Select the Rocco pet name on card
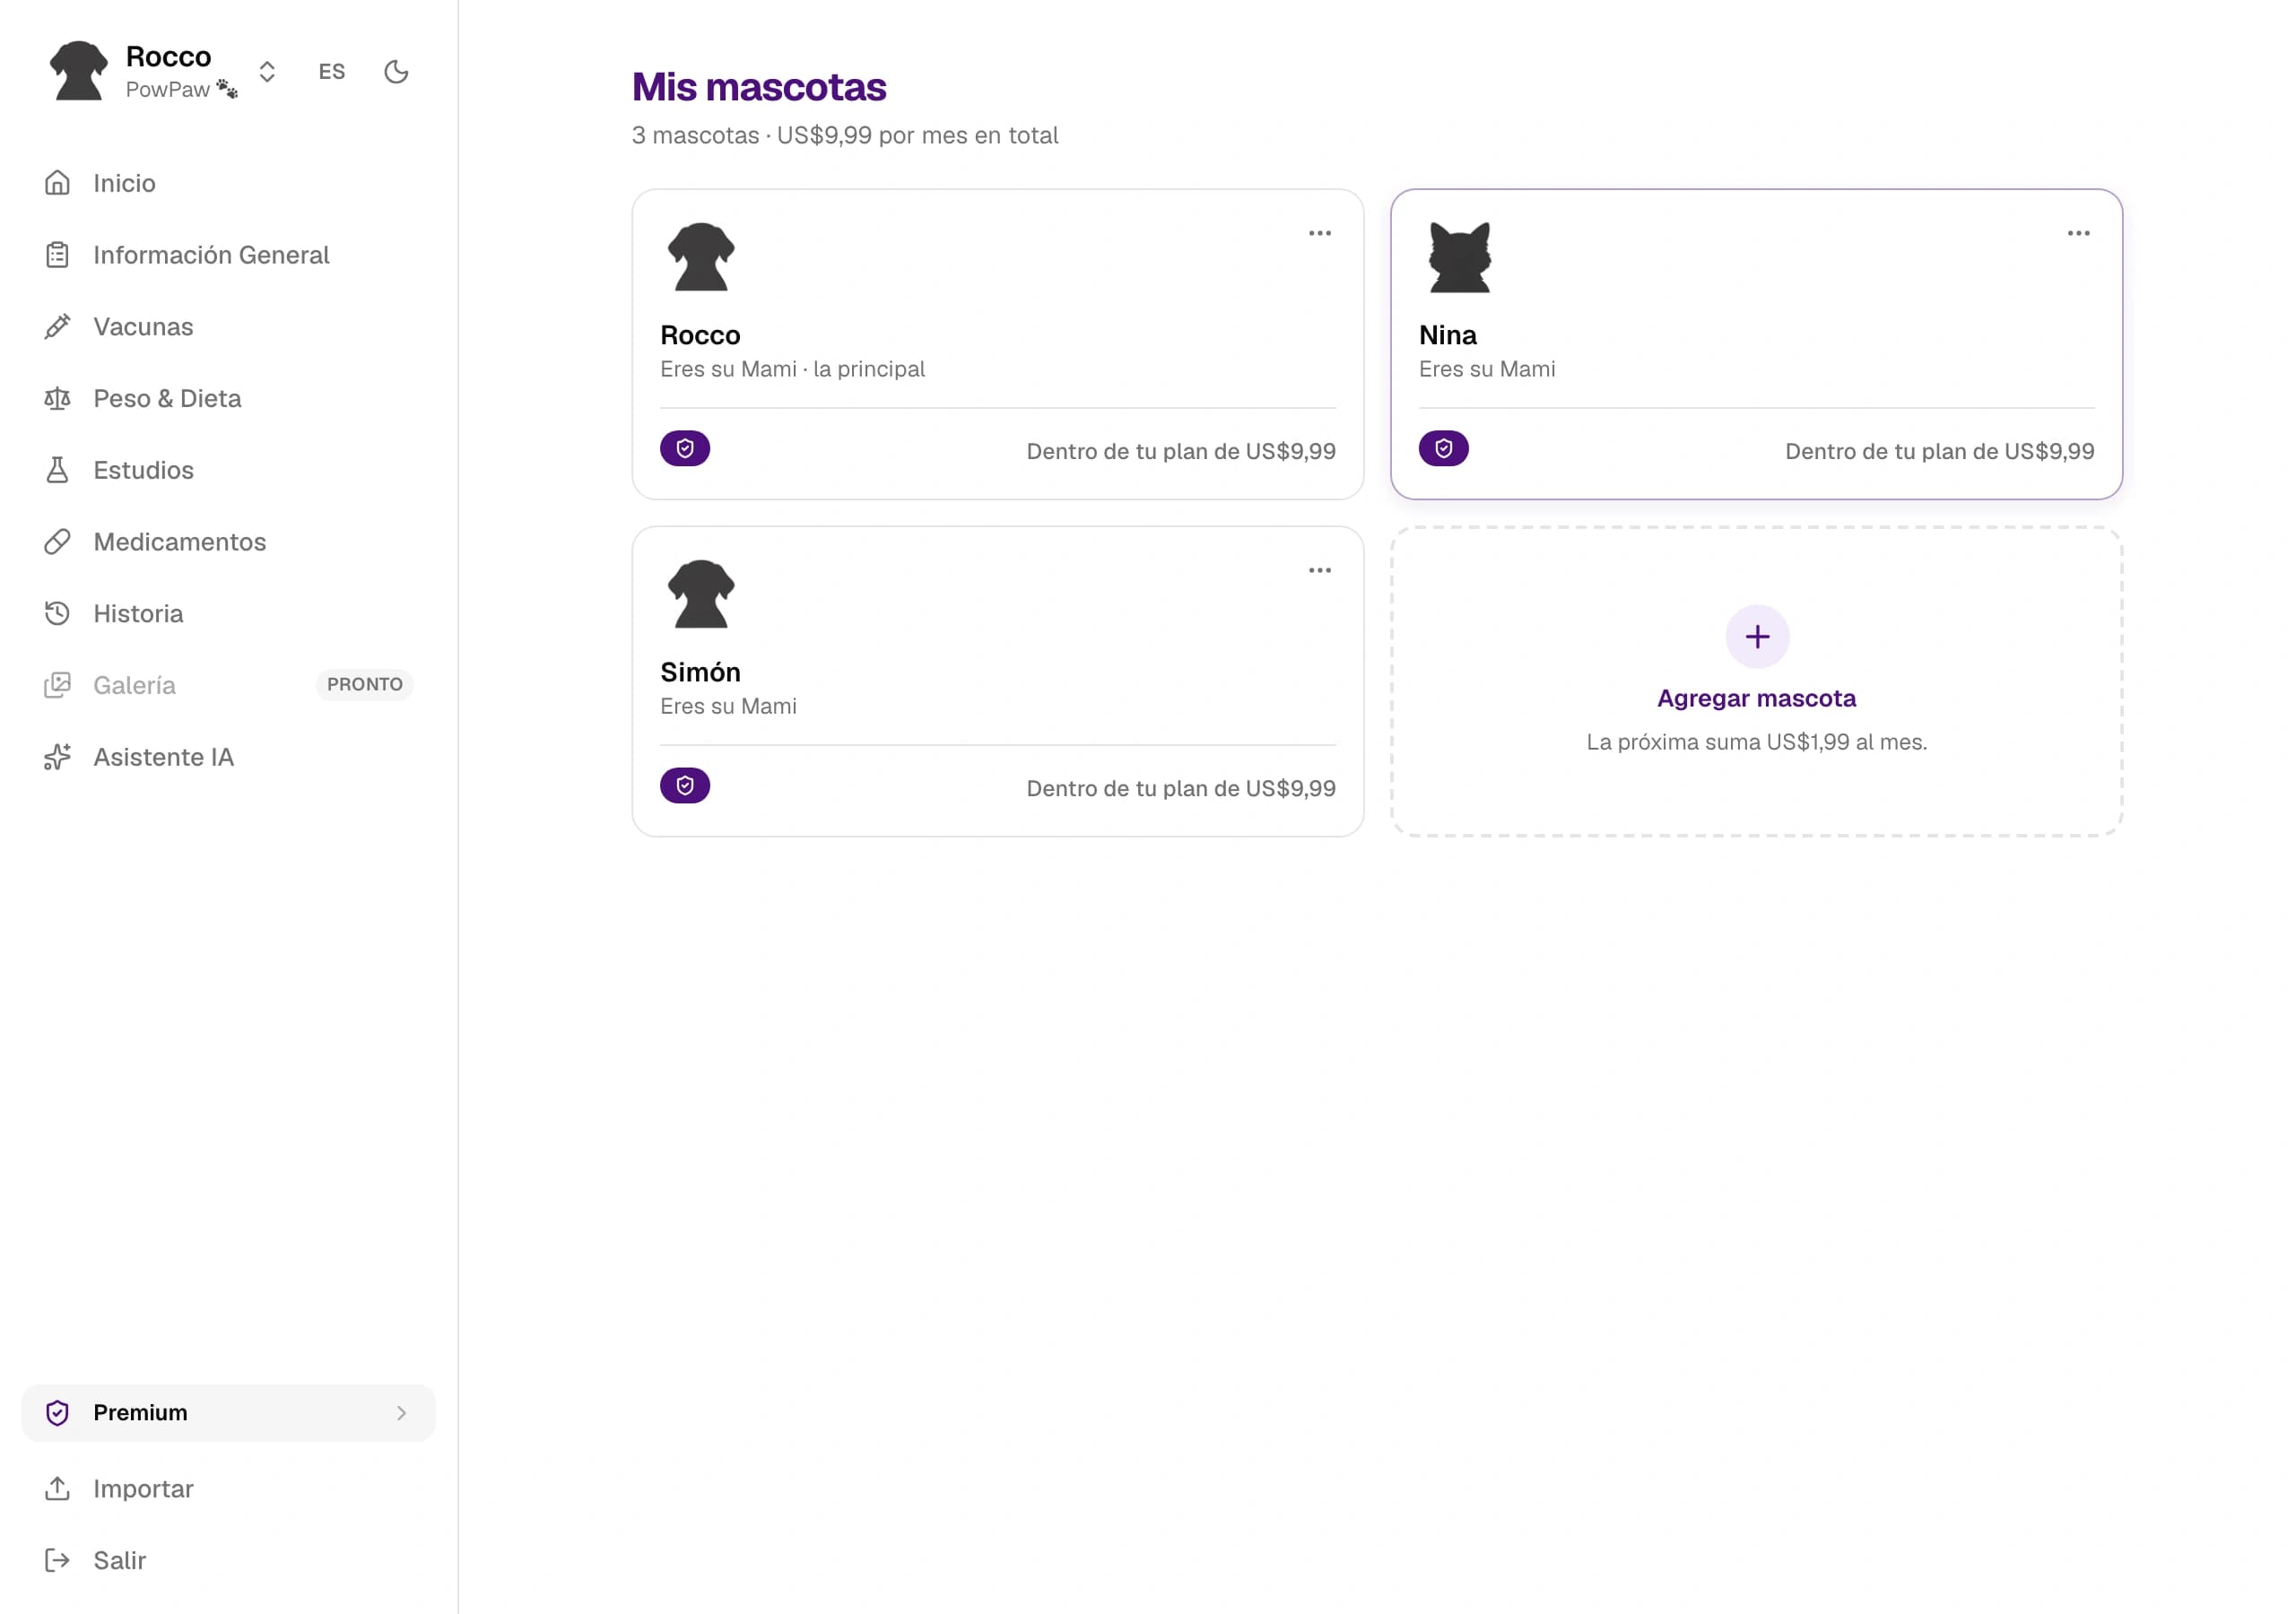Viewport: 2296px width, 1614px height. click(700, 335)
